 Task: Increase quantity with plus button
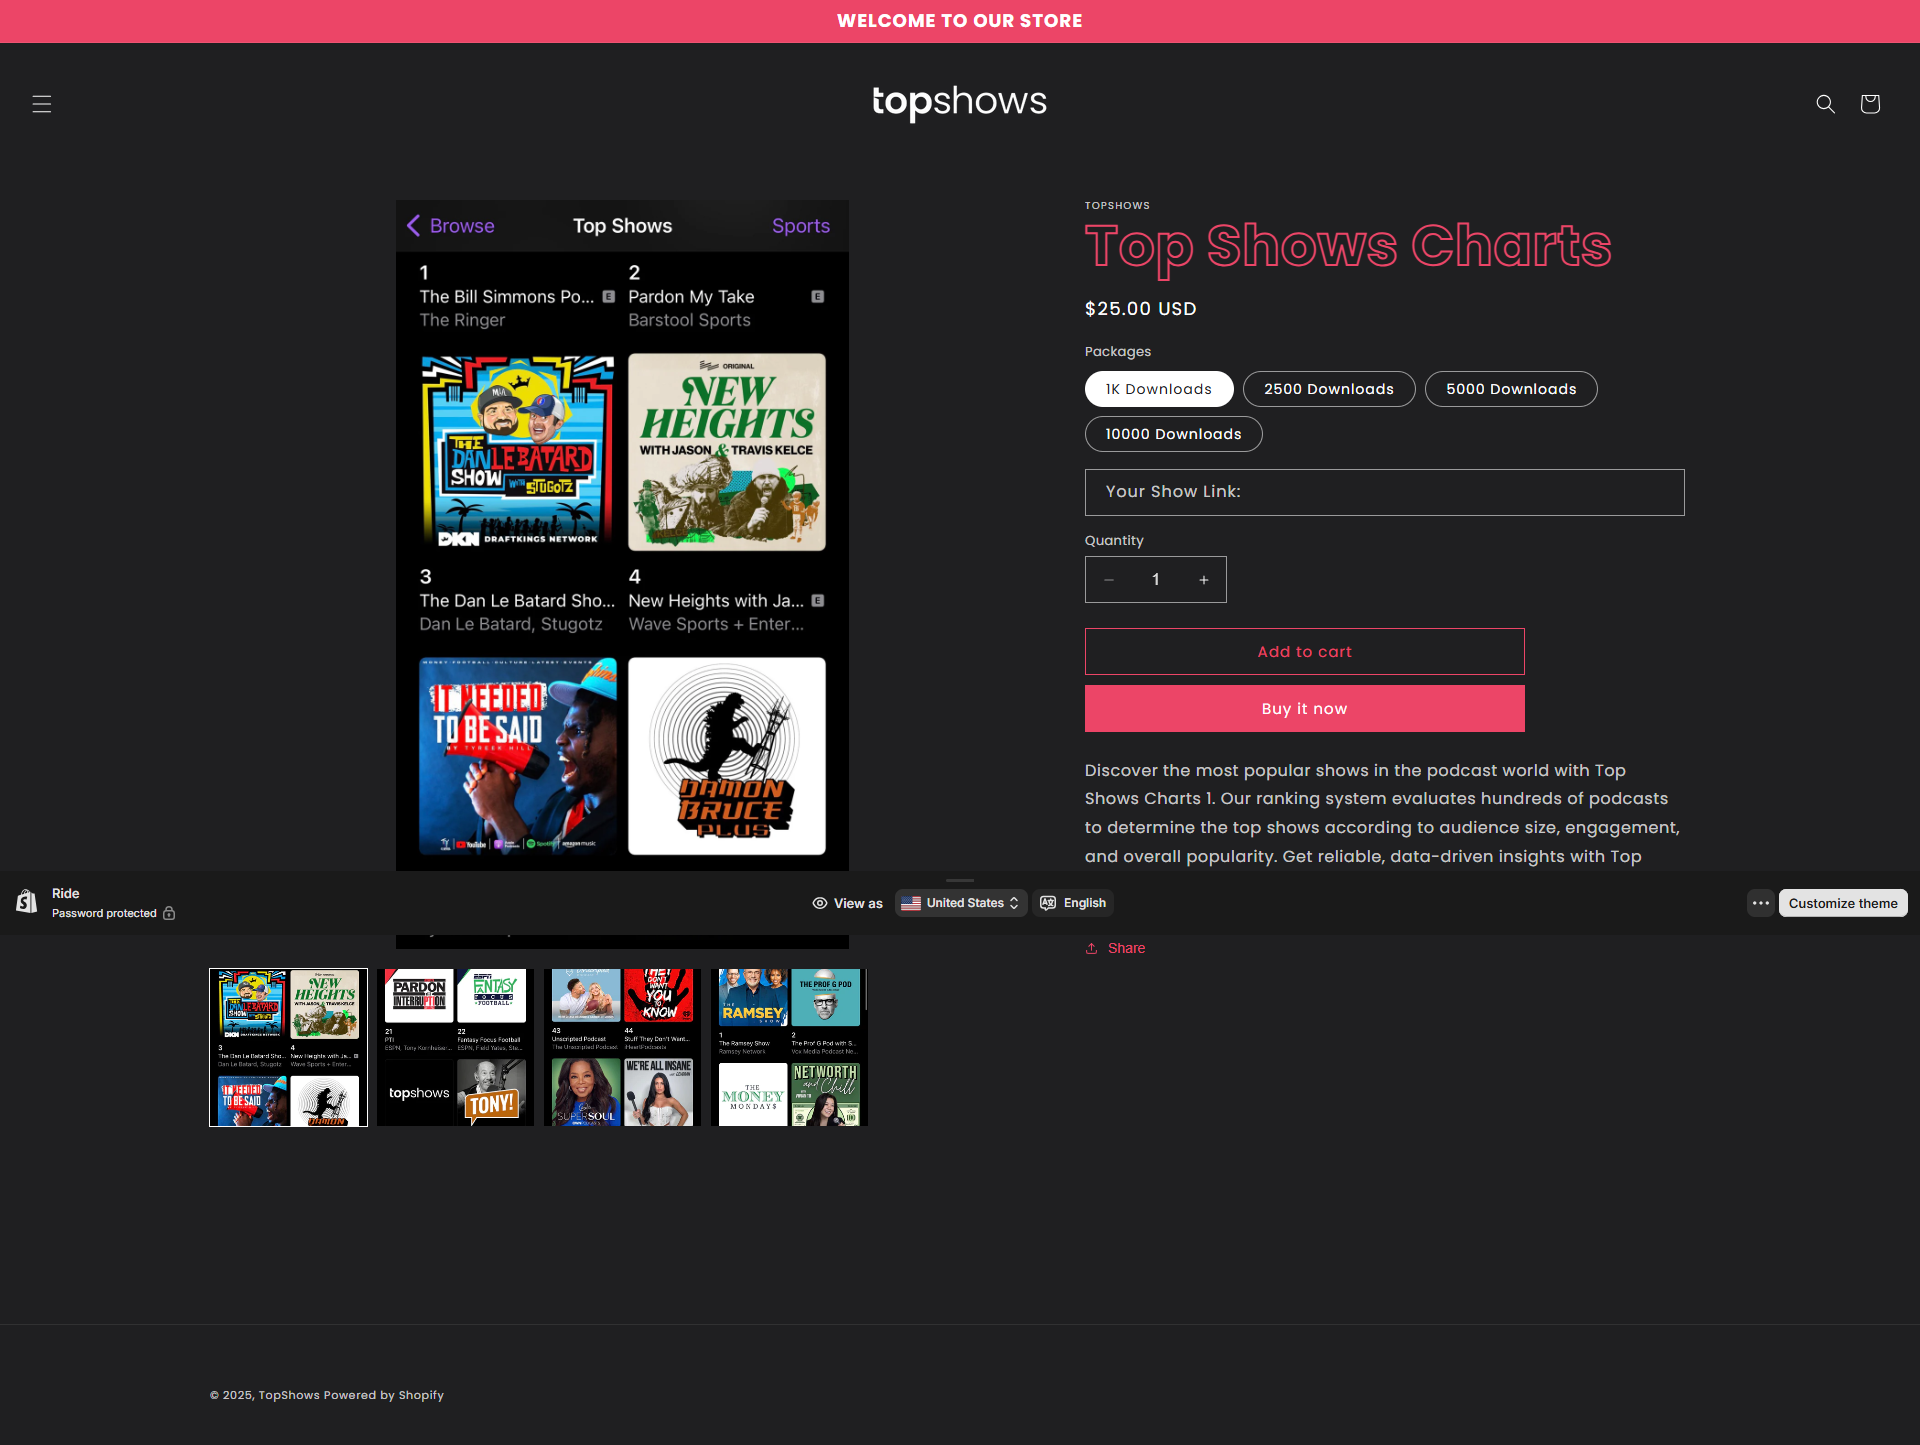pos(1203,580)
